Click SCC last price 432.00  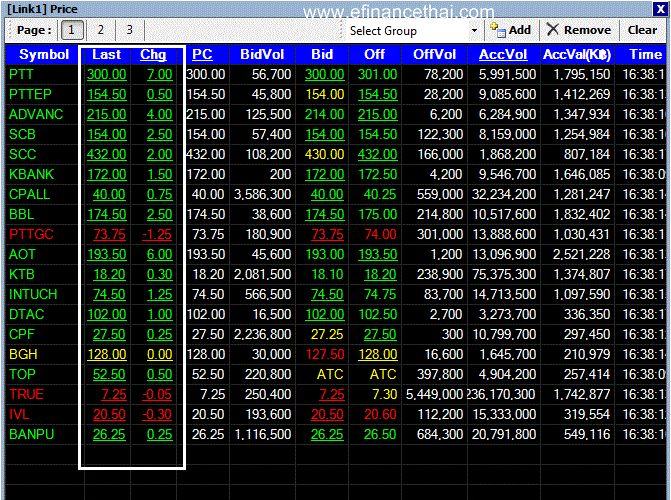107,155
